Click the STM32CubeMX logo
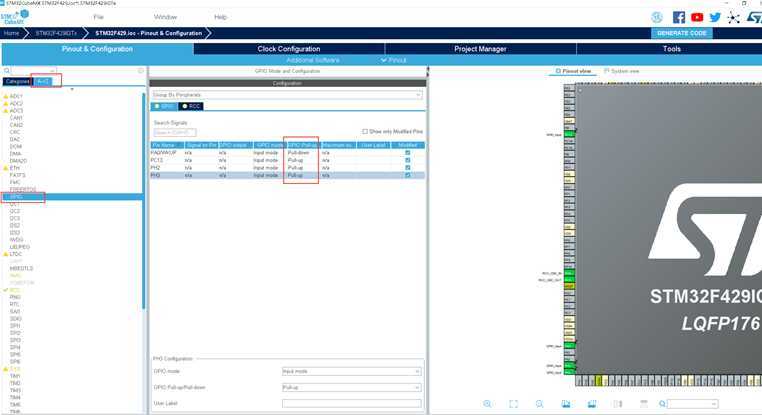 (15, 17)
